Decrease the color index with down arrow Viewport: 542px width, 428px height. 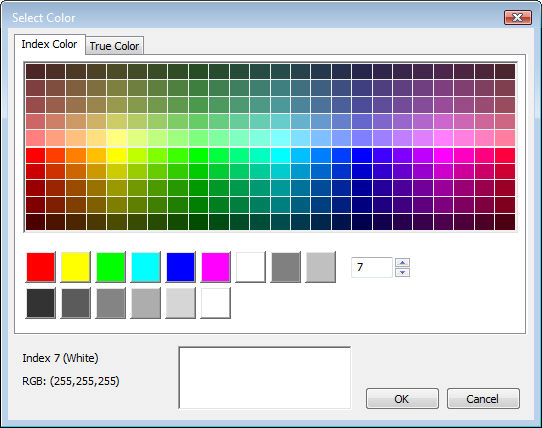[x=402, y=272]
